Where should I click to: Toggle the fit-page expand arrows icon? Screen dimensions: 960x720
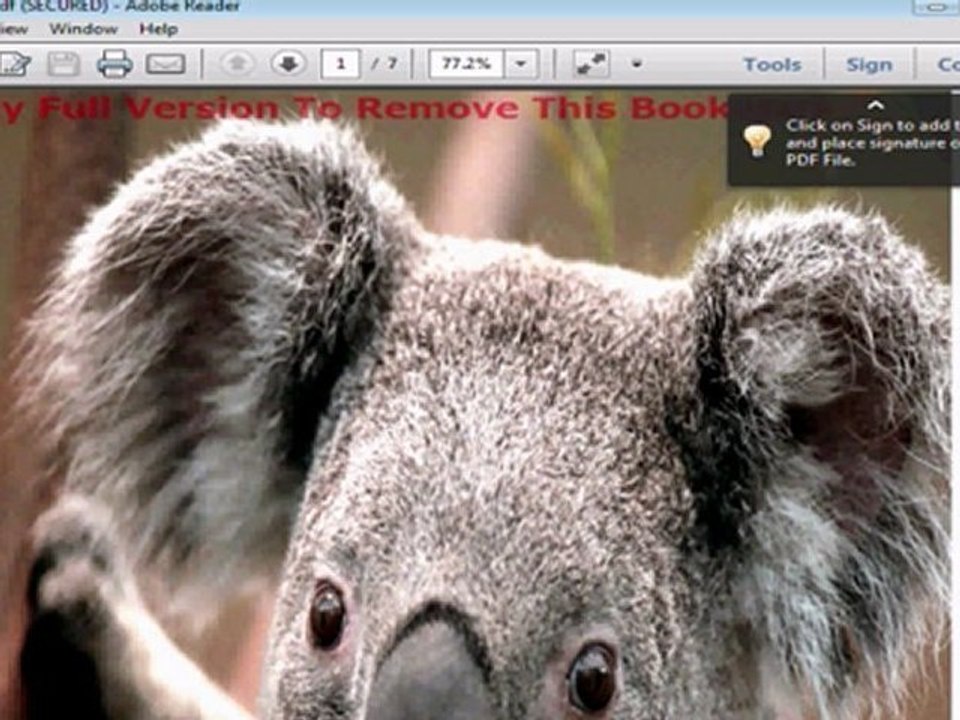(591, 64)
